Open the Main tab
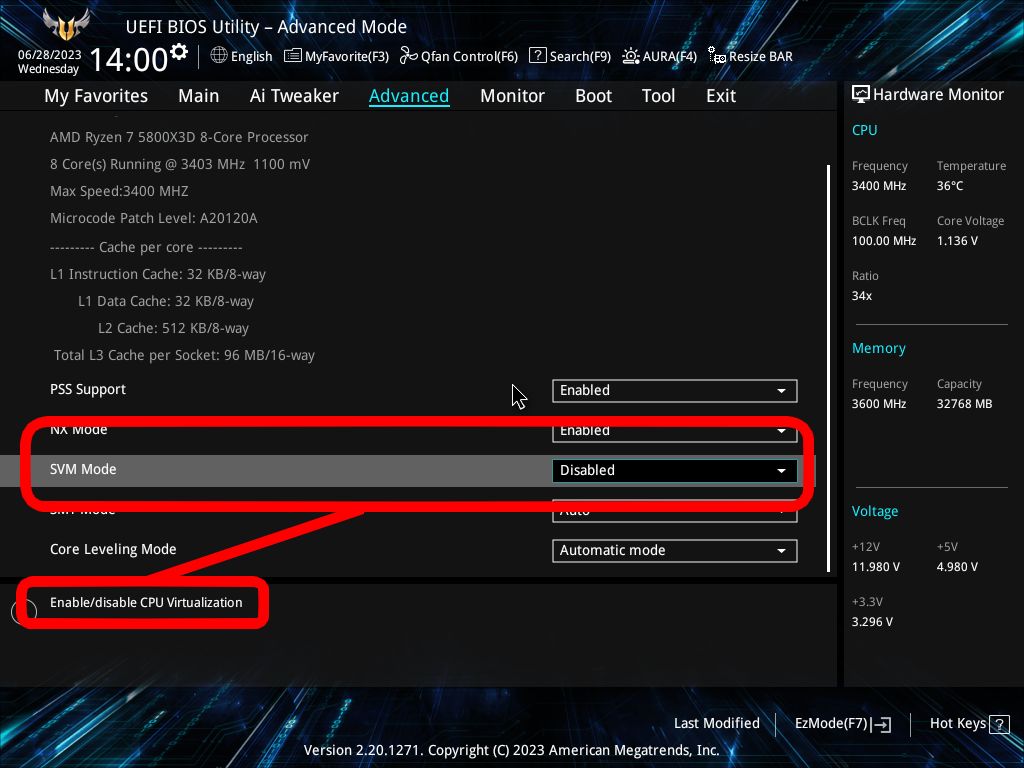 pyautogui.click(x=199, y=96)
